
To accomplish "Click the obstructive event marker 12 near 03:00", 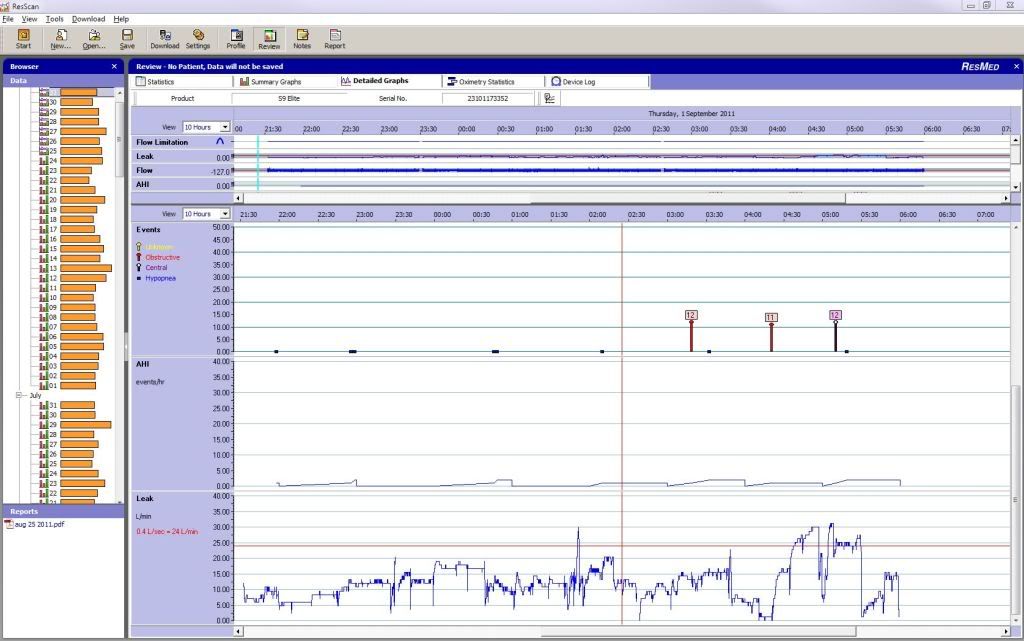I will [691, 315].
